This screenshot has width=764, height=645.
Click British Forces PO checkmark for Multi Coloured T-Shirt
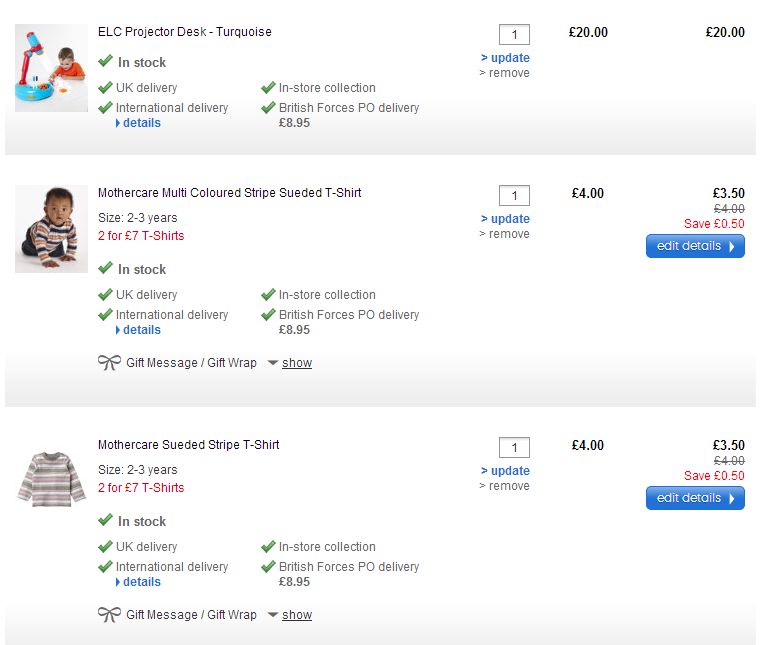[x=268, y=315]
